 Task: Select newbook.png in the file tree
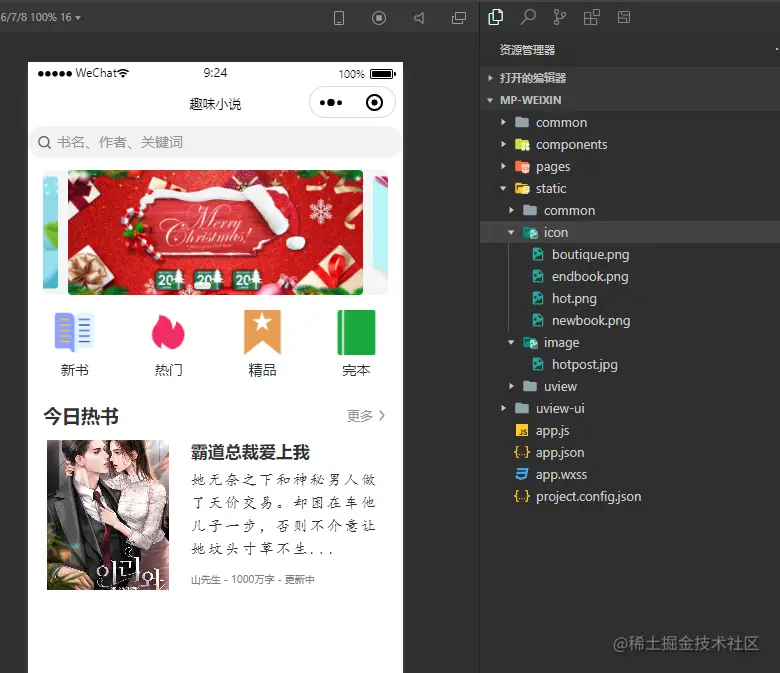click(x=591, y=321)
